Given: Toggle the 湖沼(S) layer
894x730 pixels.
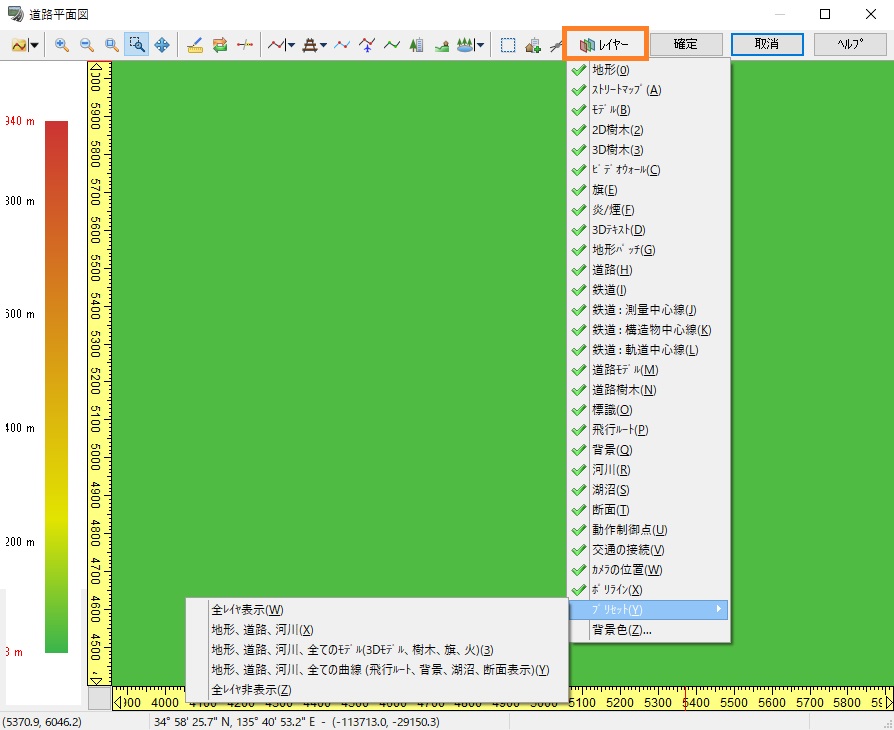Looking at the screenshot, I should pos(649,489).
